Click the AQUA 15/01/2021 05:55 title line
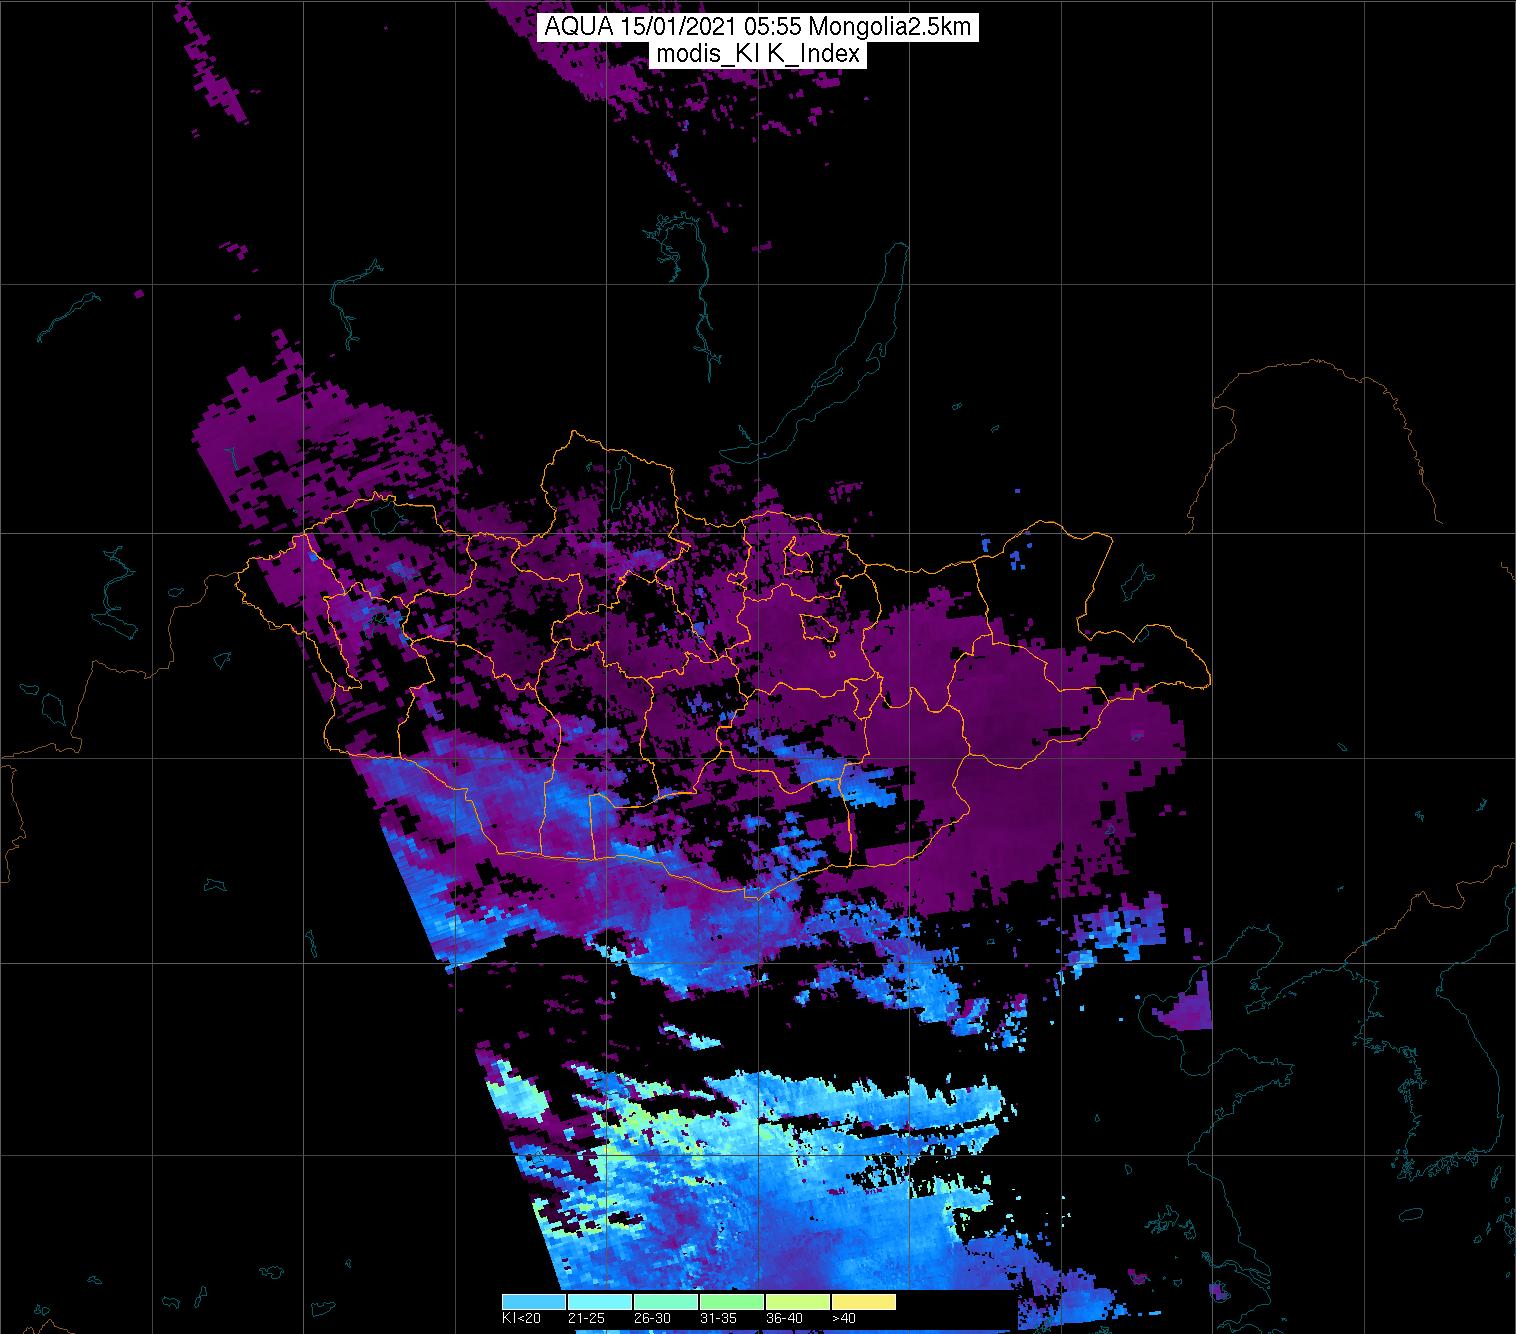The width and height of the screenshot is (1516, 1334). coord(757,28)
